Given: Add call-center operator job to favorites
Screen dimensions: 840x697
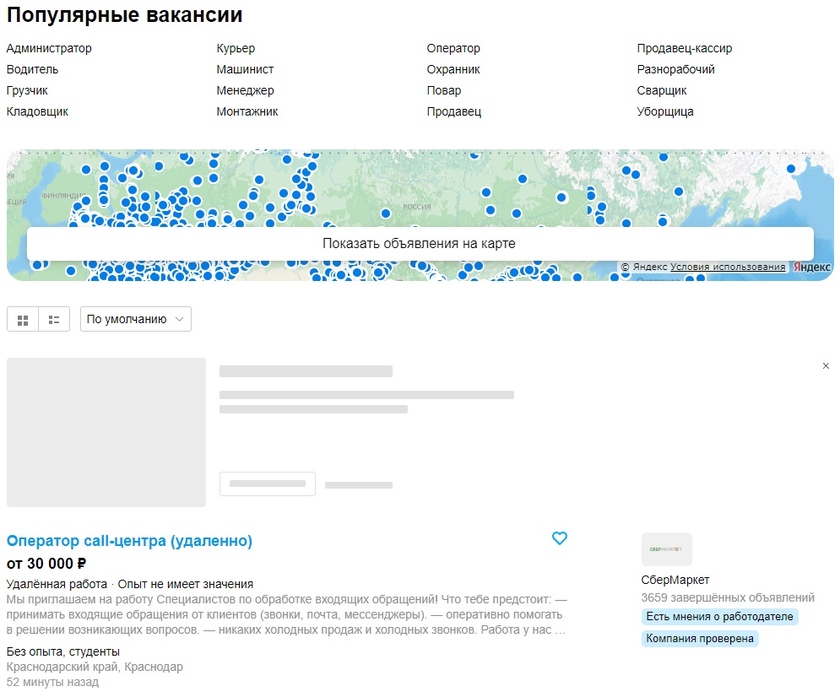Looking at the screenshot, I should click(x=559, y=539).
